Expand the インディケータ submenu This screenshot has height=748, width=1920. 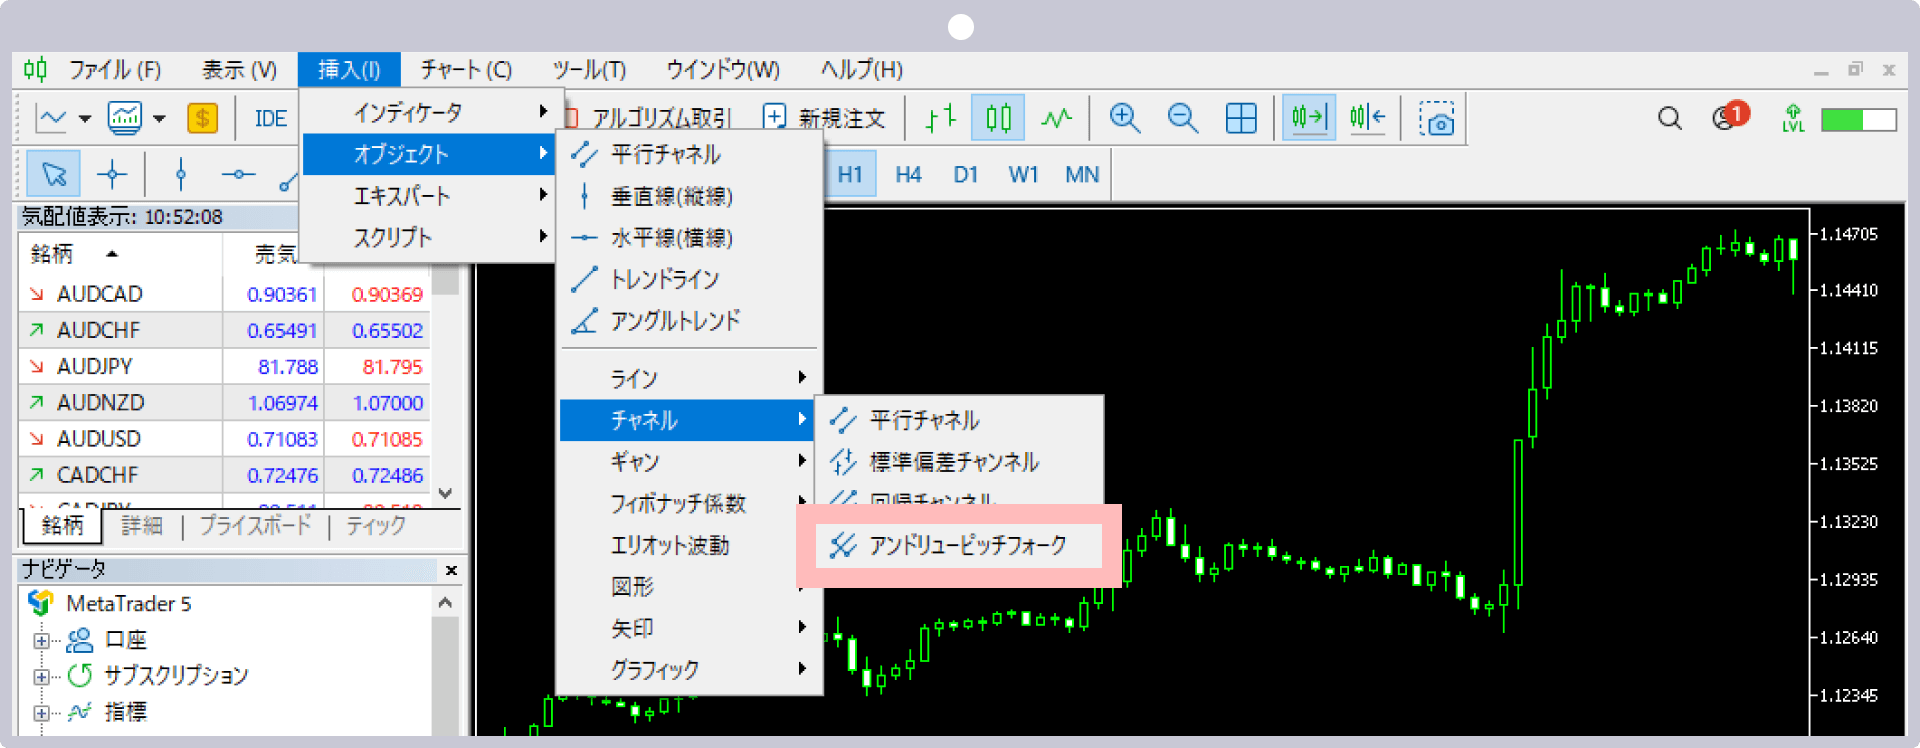click(428, 112)
